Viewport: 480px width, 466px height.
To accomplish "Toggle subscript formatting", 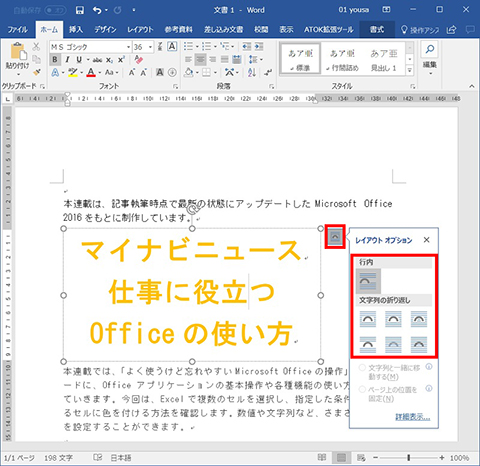I will click(x=109, y=60).
